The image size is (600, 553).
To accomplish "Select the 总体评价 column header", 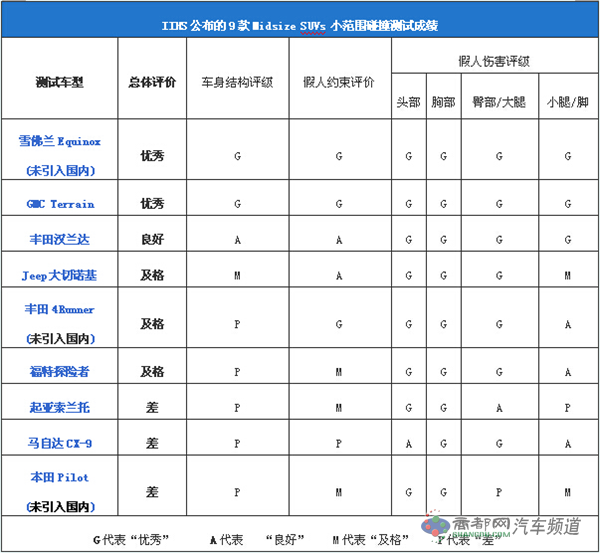I will point(152,82).
